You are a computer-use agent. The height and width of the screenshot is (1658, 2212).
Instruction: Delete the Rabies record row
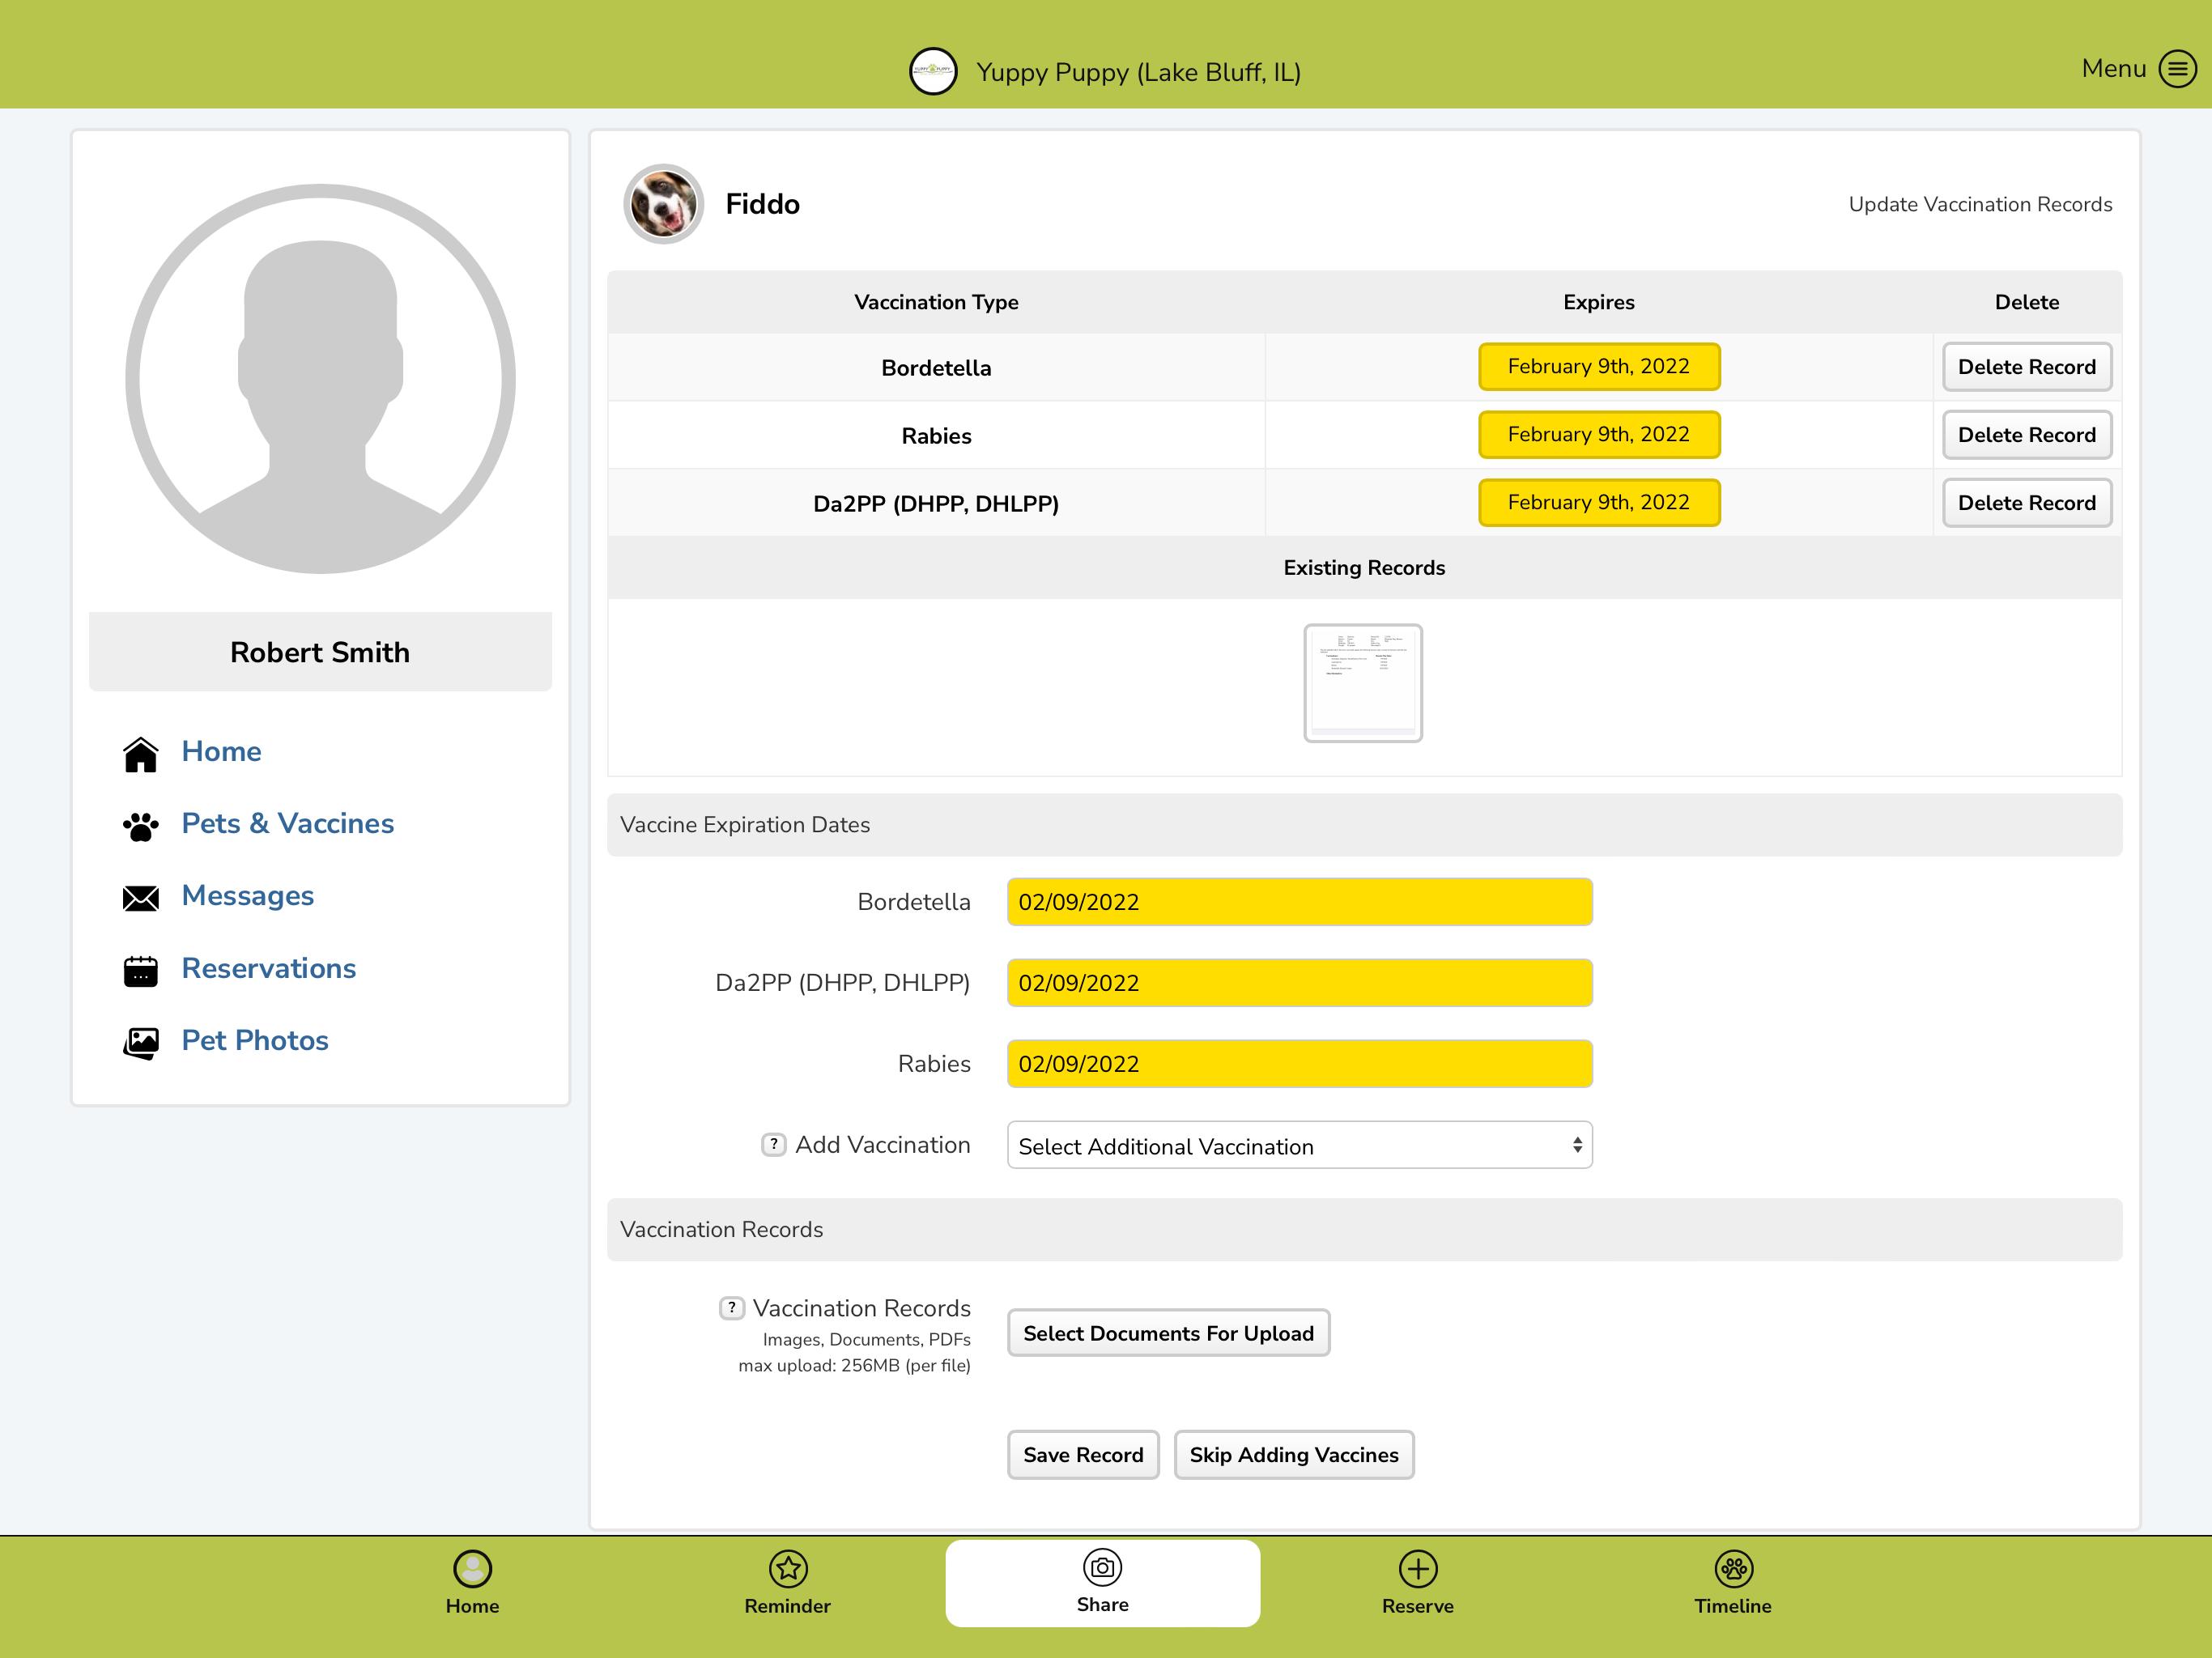(x=2026, y=435)
